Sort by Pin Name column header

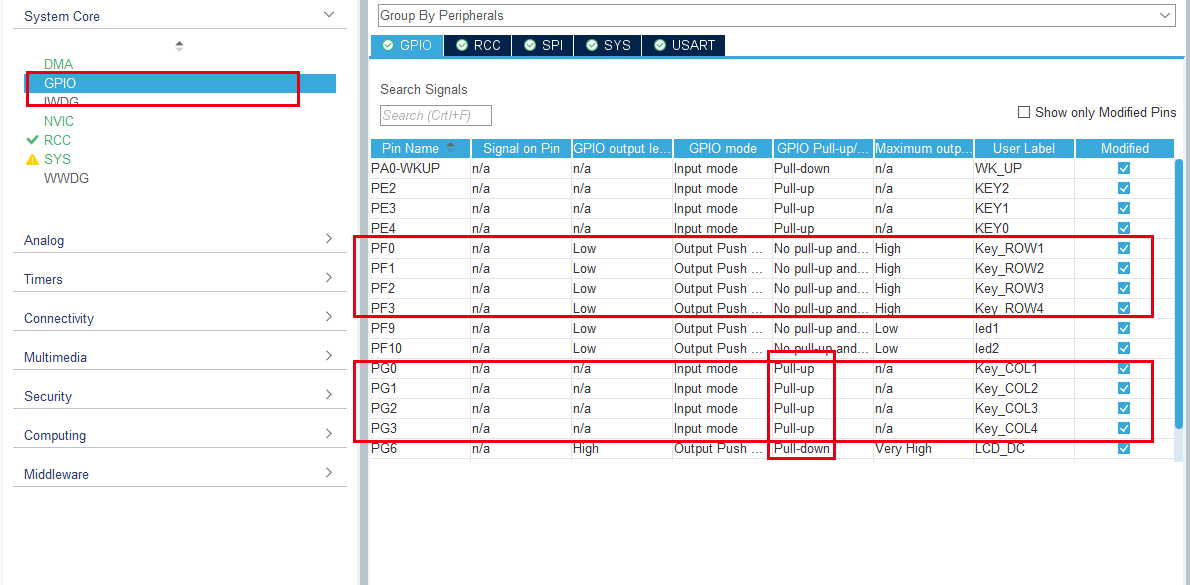(x=420, y=148)
